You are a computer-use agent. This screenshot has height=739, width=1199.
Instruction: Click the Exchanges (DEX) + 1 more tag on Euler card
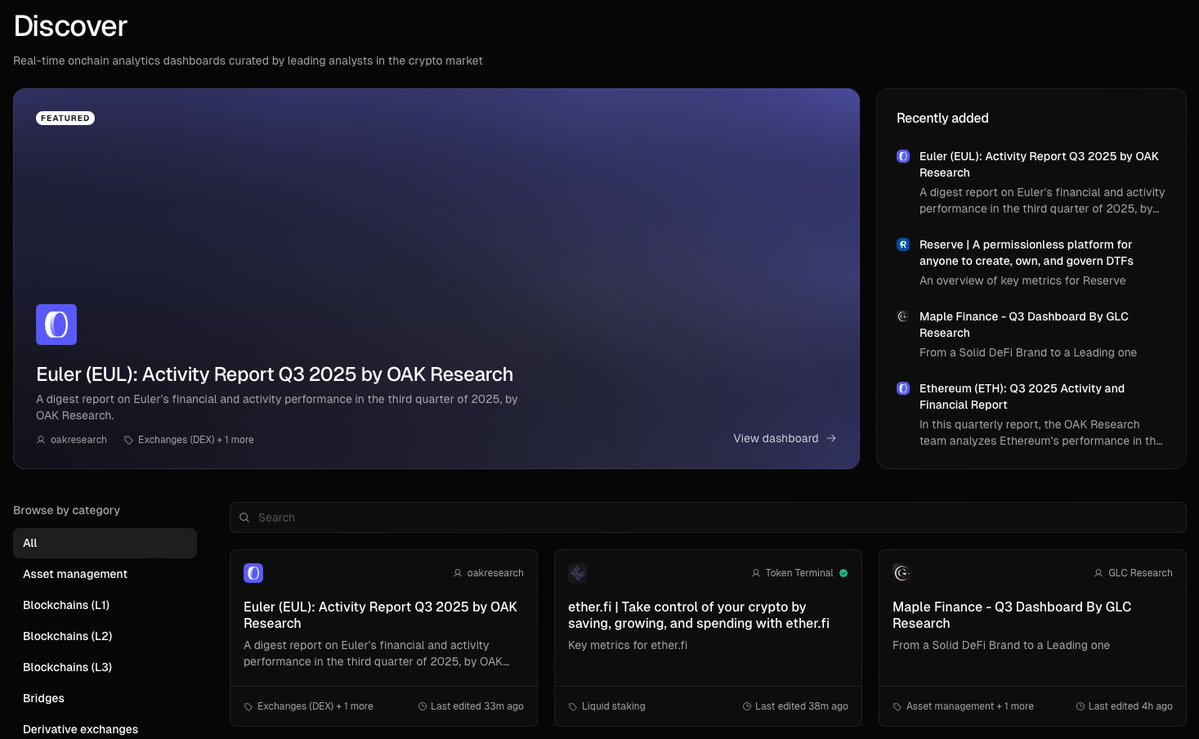(315, 707)
